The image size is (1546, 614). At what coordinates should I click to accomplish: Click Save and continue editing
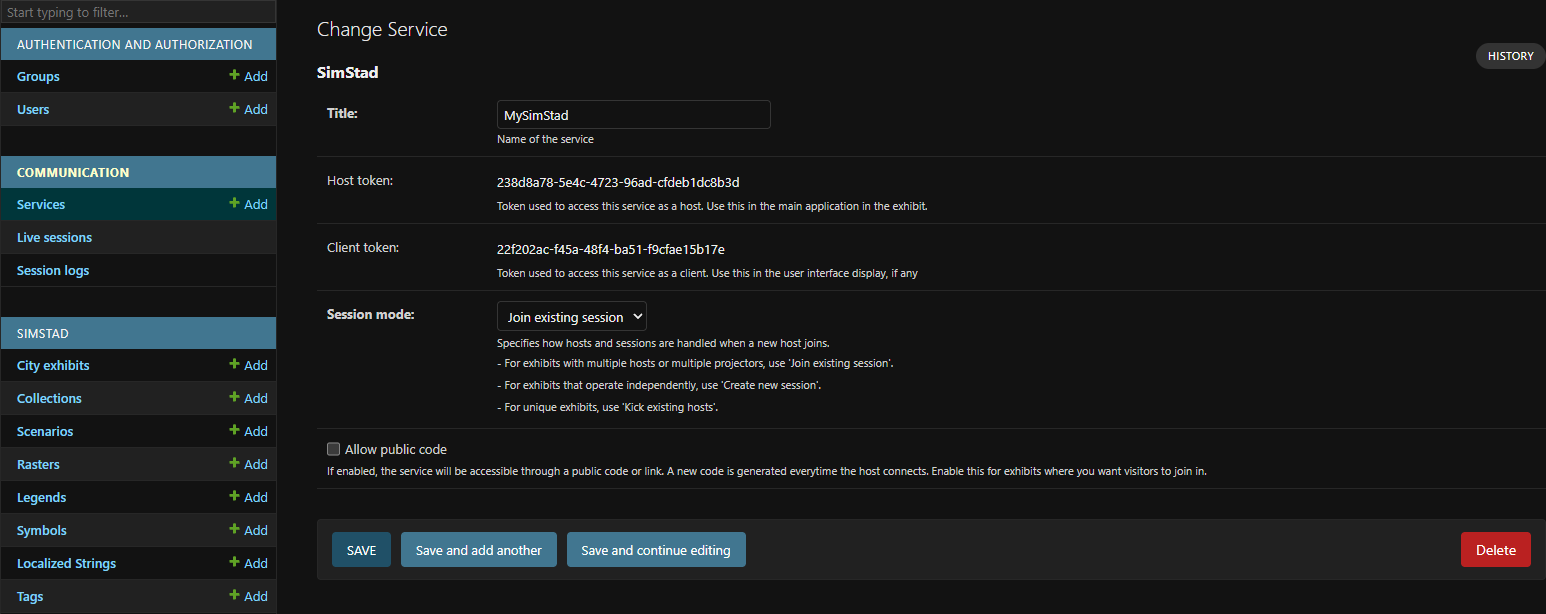[656, 550]
